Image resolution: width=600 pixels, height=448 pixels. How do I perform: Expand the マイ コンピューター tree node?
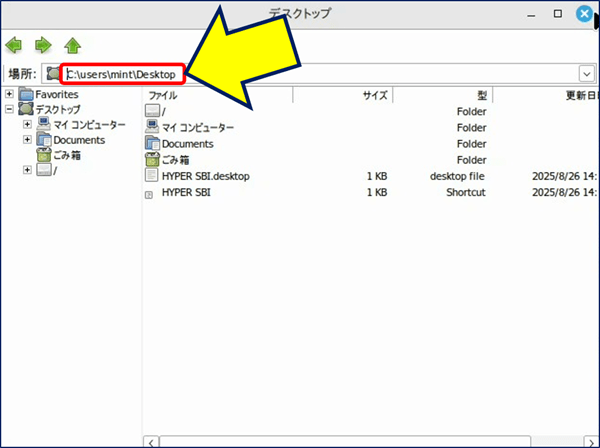click(27, 124)
